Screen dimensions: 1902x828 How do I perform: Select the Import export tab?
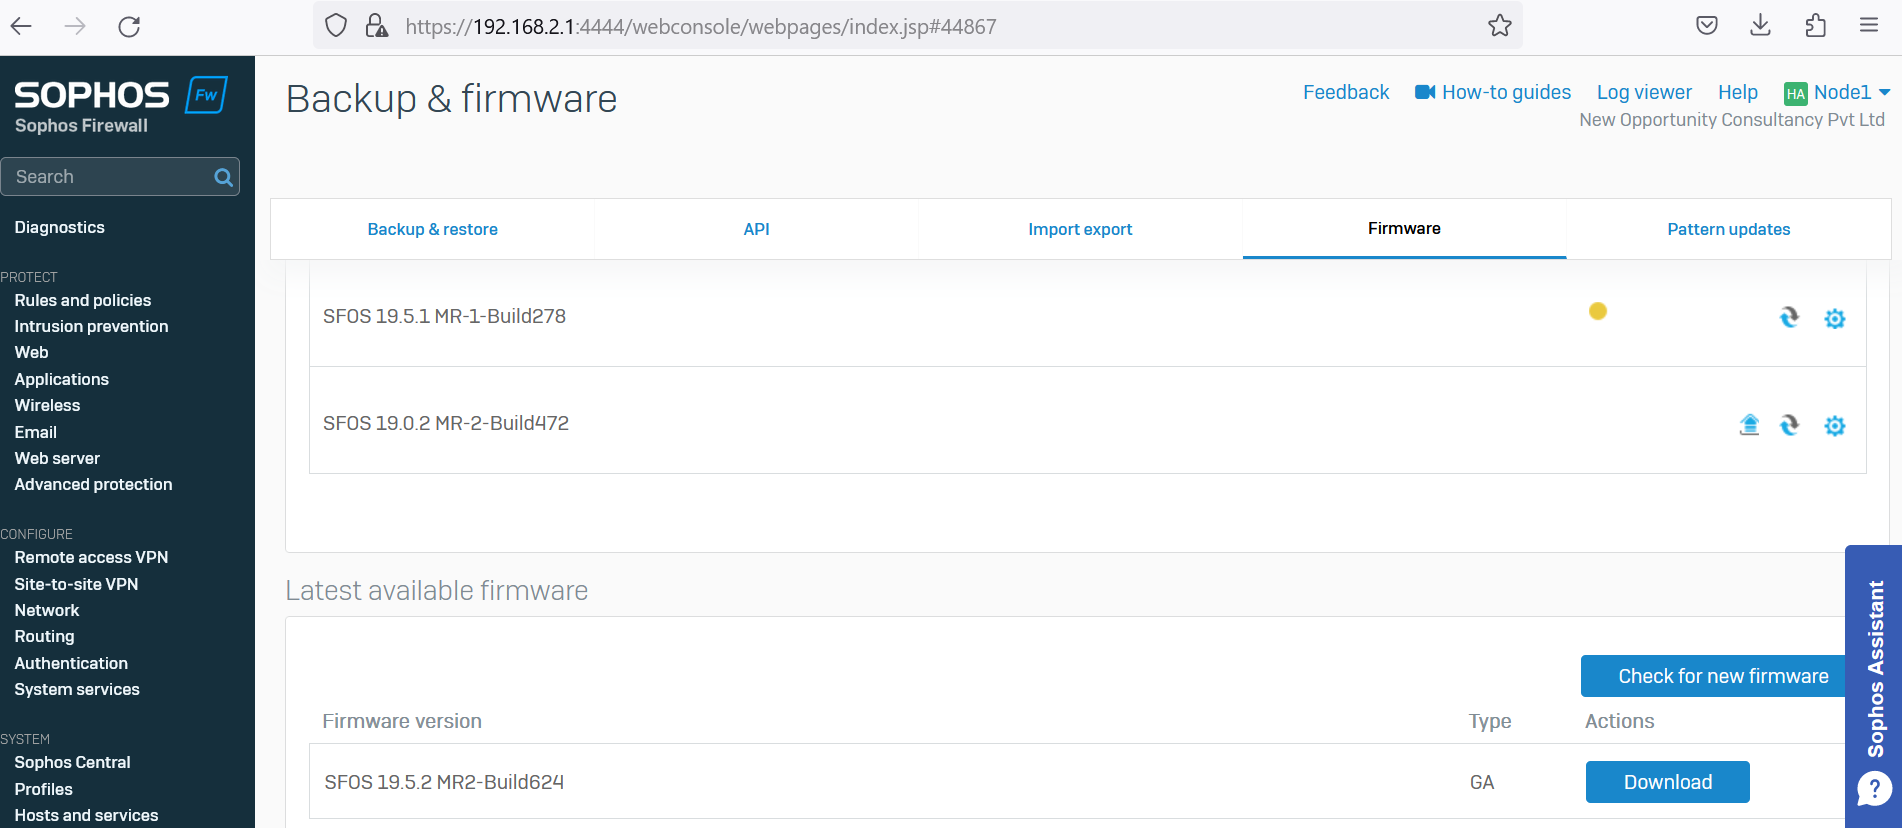[x=1080, y=229]
